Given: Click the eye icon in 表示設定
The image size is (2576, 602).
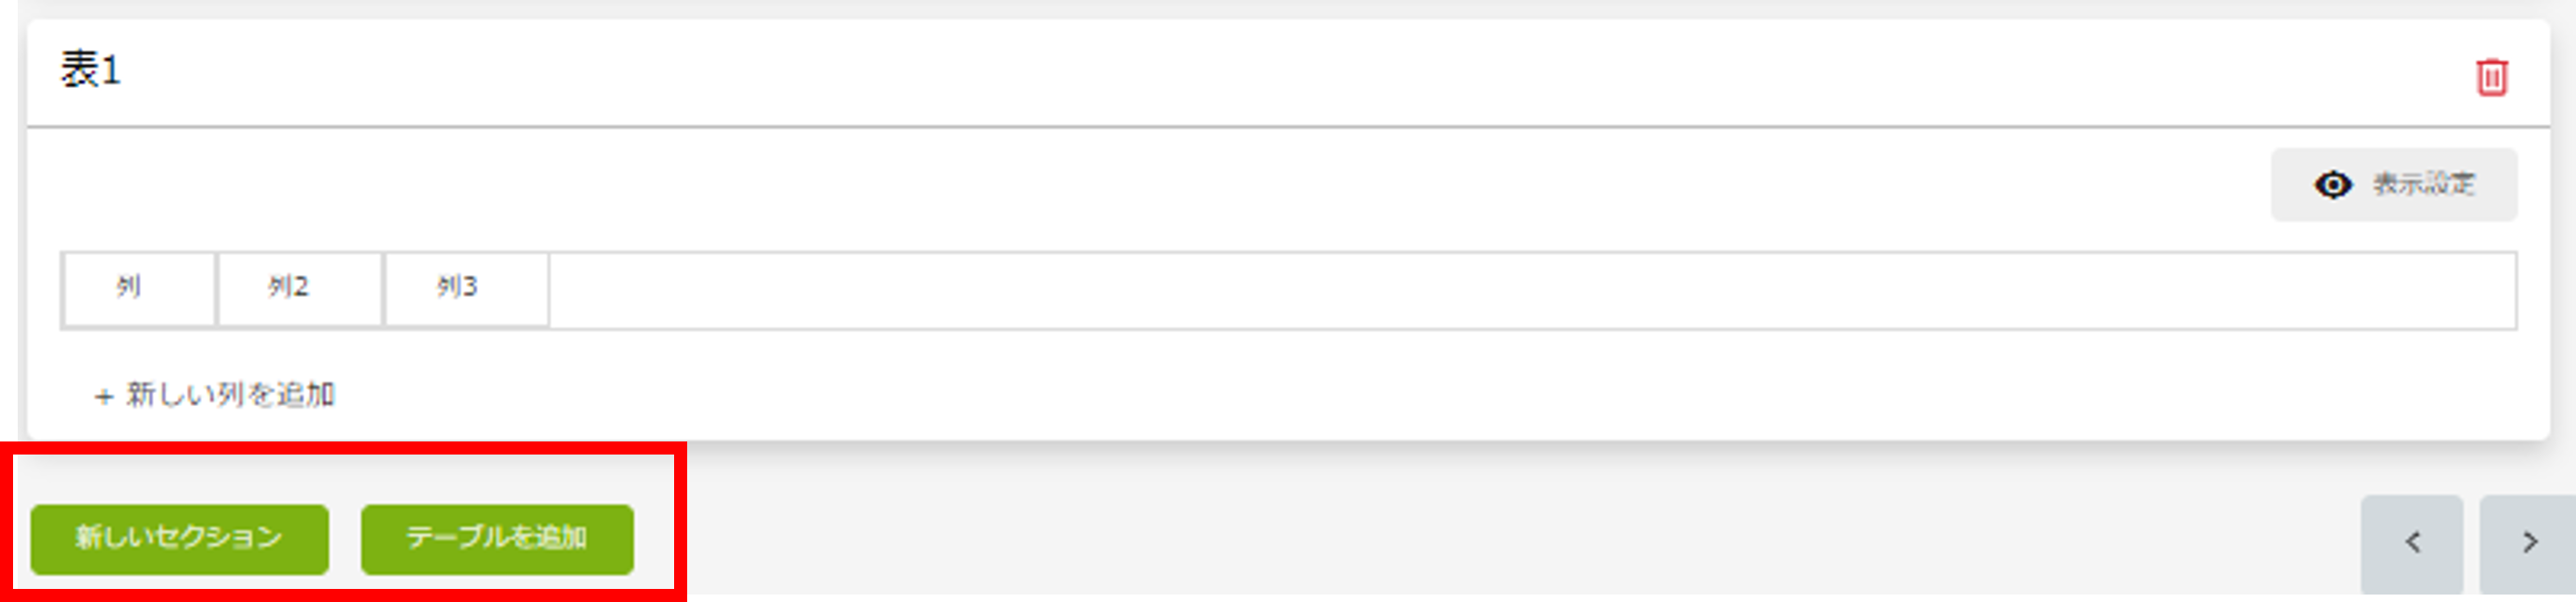Looking at the screenshot, I should [x=2333, y=185].
